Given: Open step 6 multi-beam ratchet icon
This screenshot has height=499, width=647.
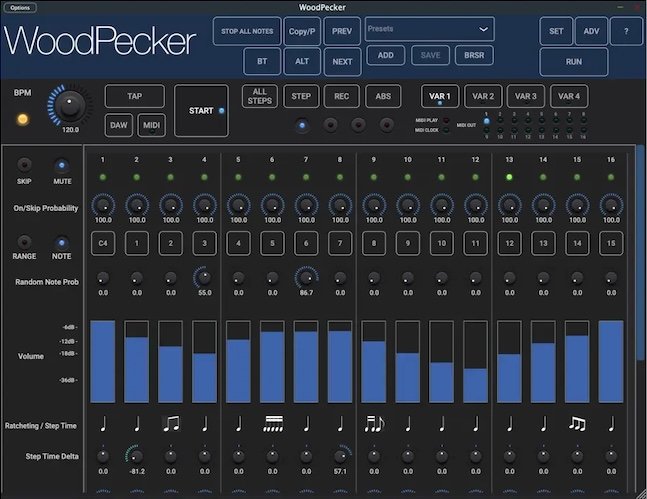Looking at the screenshot, I should pos(273,424).
